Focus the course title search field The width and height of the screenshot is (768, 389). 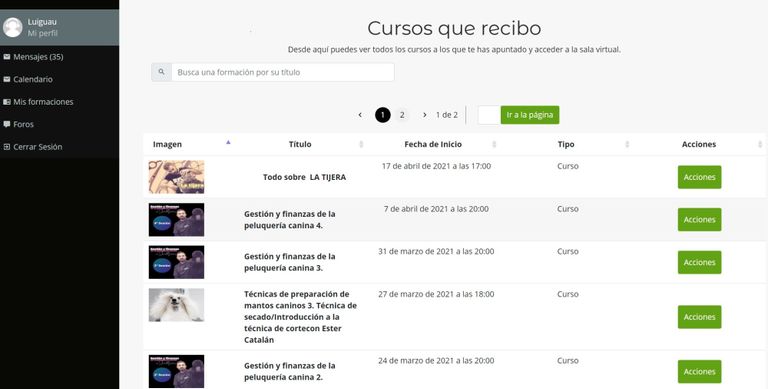[x=283, y=72]
